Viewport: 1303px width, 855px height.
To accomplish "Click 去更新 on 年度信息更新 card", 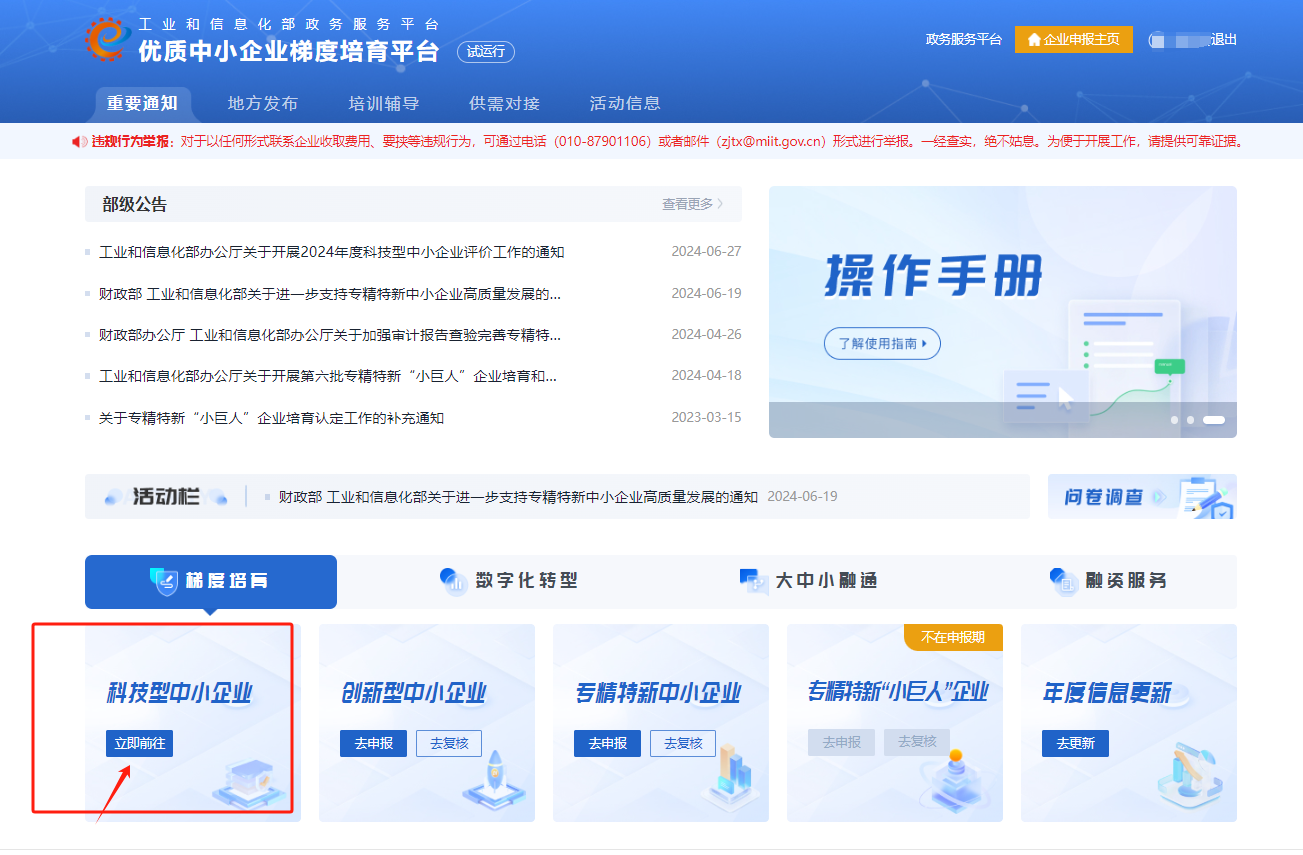I will (1075, 744).
